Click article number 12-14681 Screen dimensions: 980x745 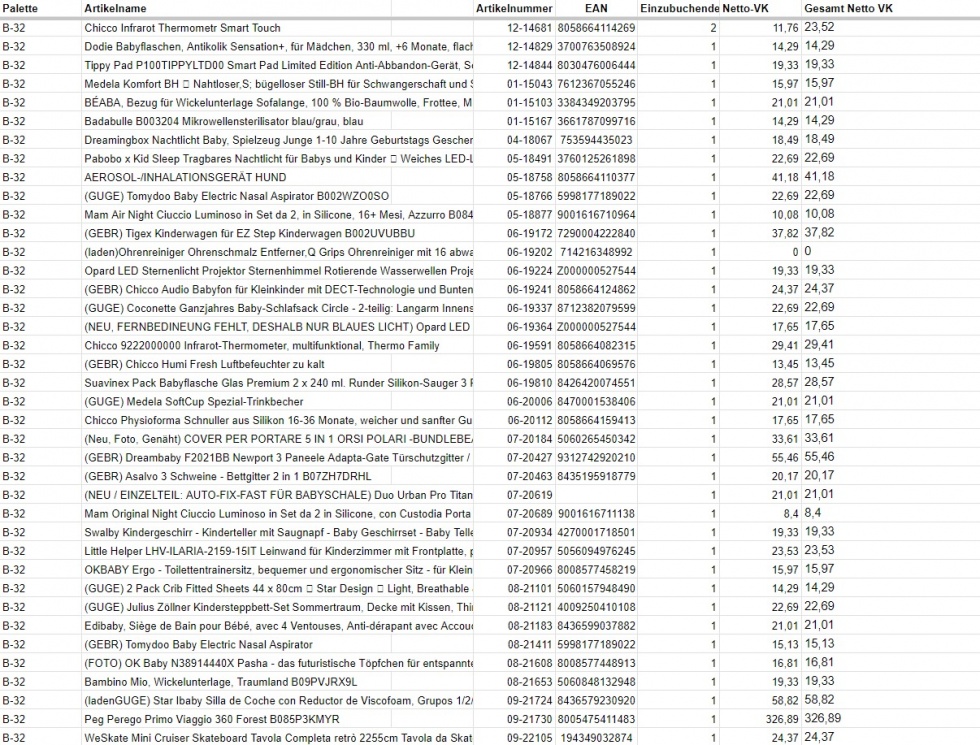tap(529, 28)
